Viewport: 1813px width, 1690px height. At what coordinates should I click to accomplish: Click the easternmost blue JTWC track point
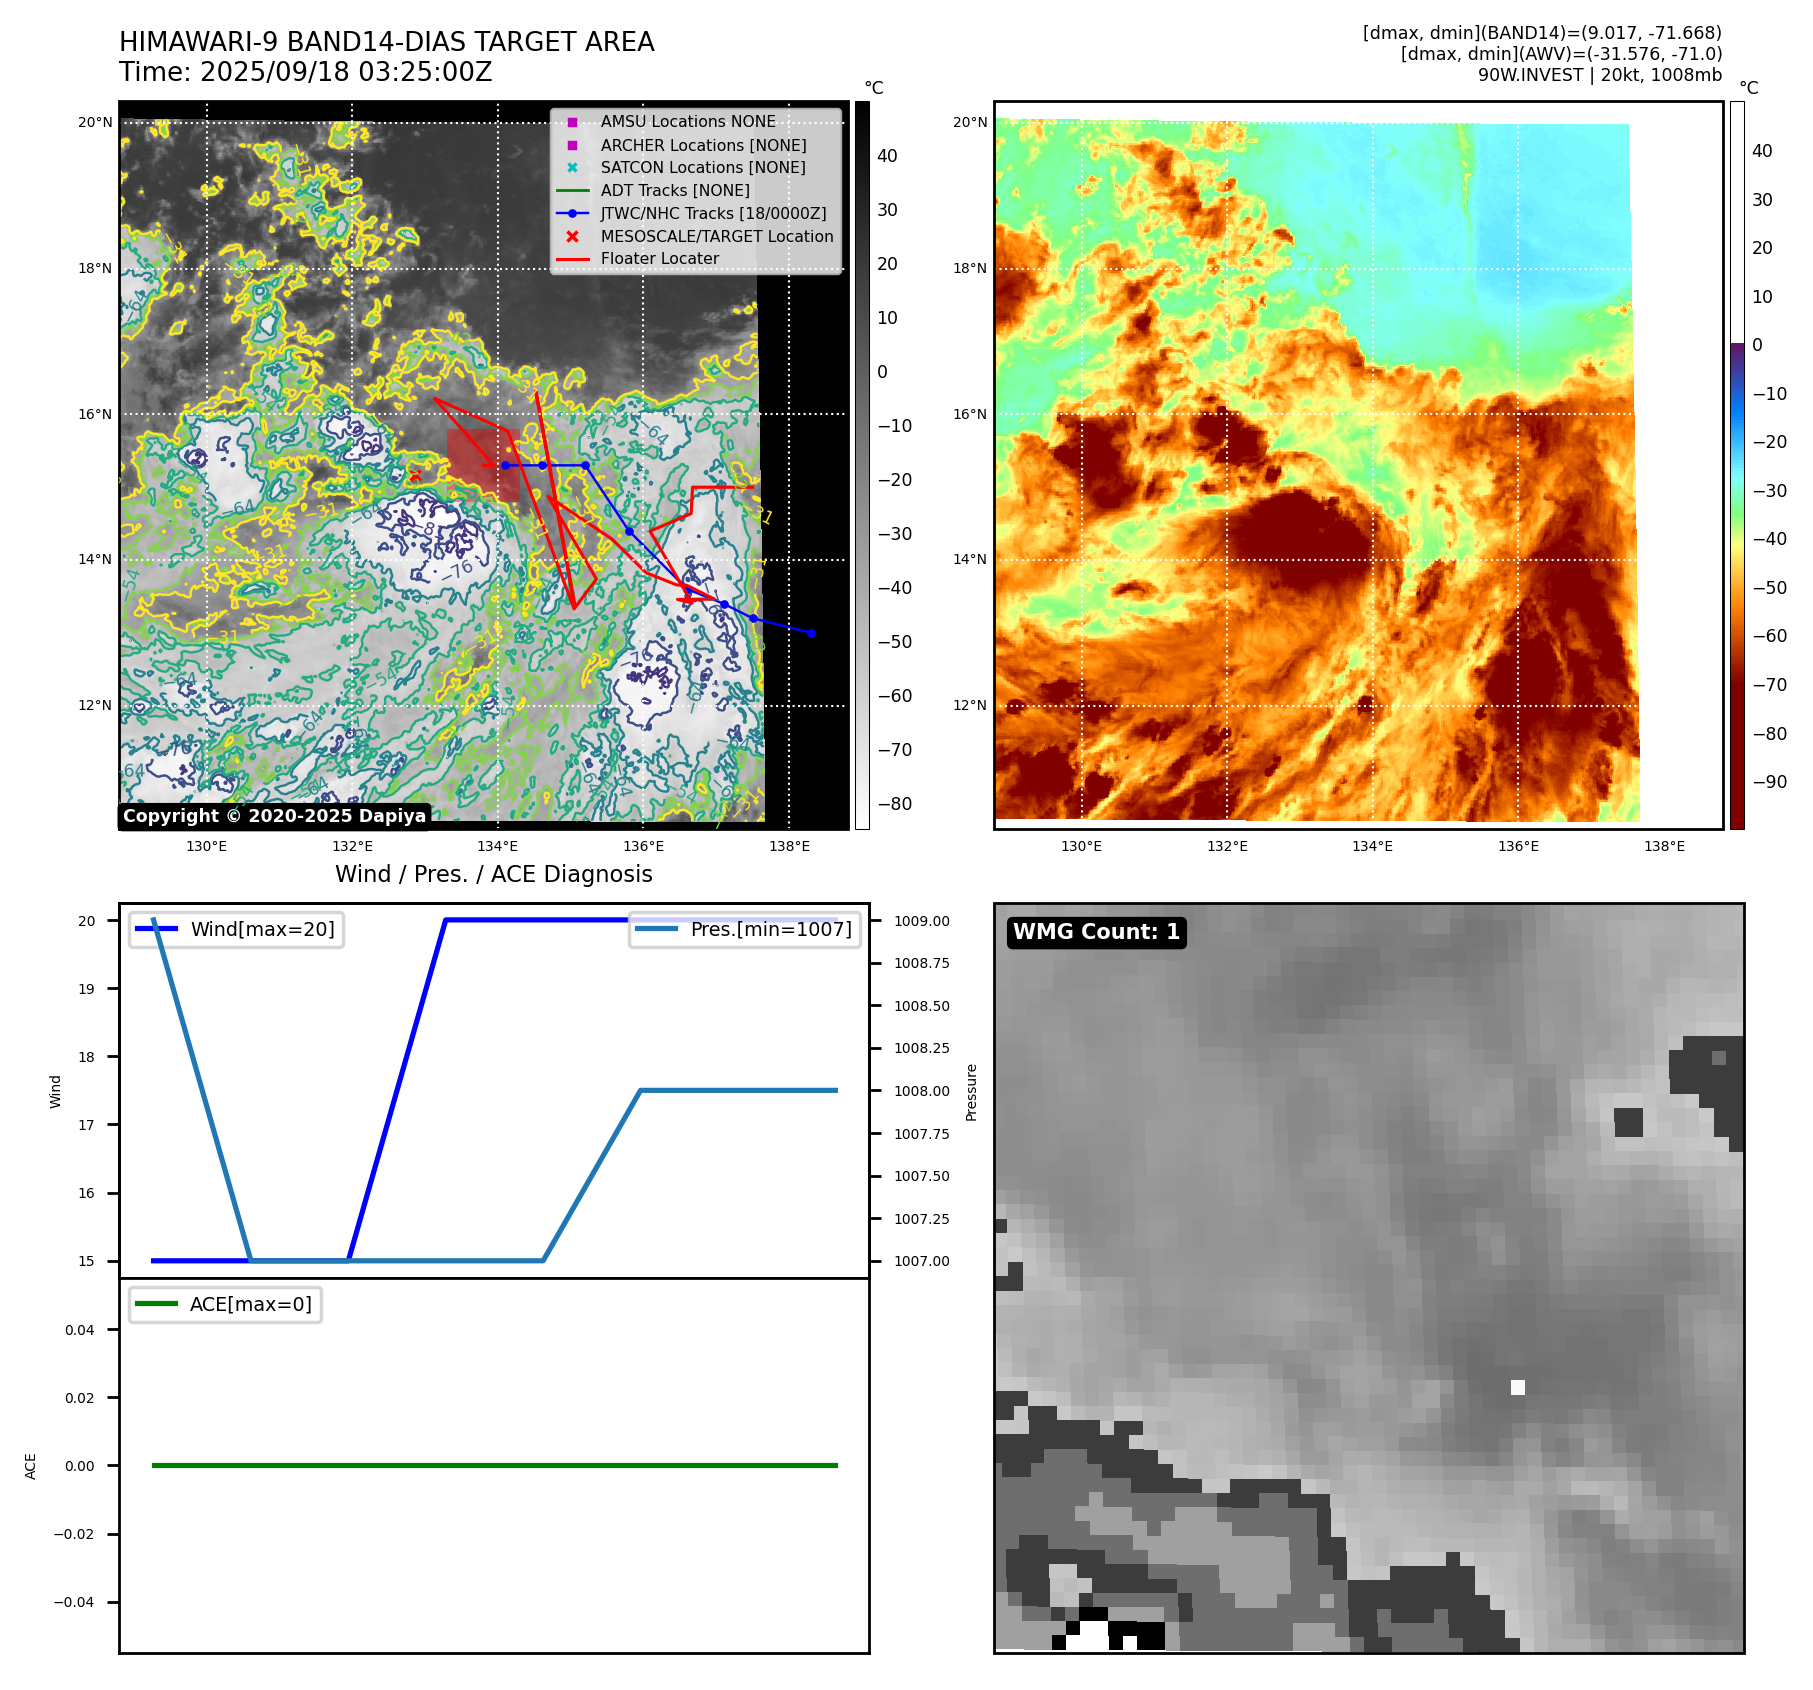811,633
